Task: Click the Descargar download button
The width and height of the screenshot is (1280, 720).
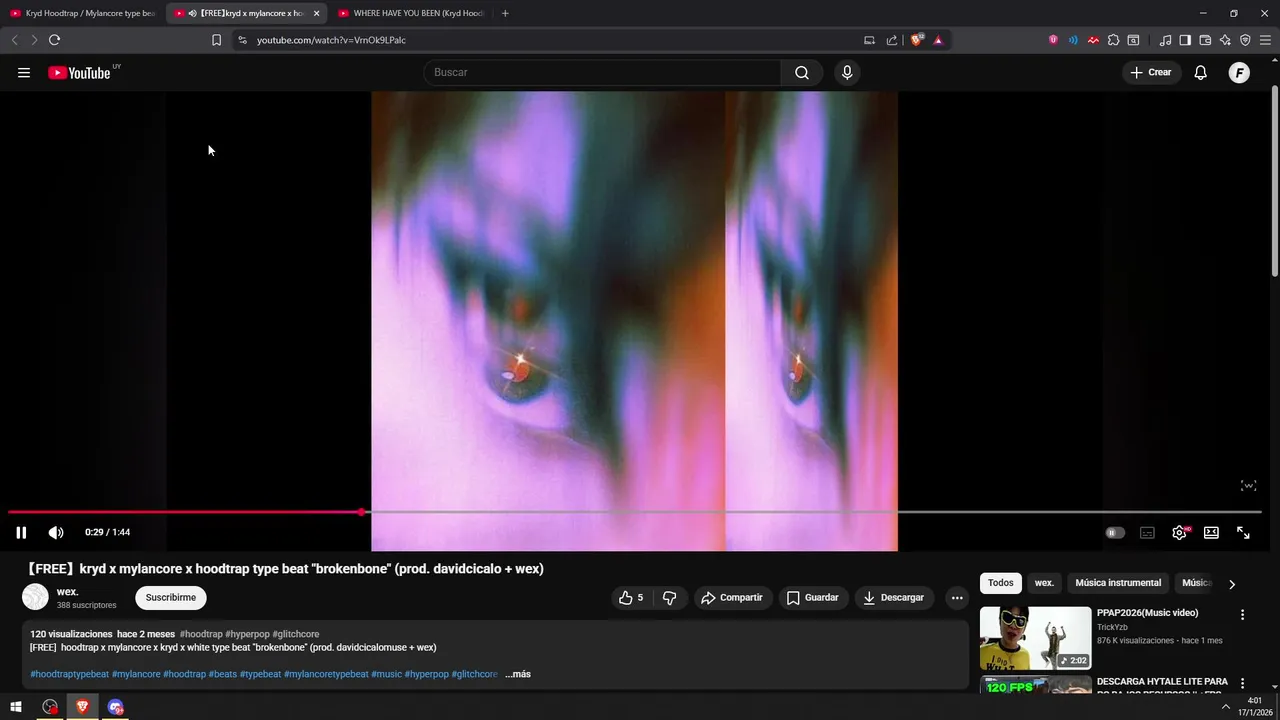Action: coord(893,598)
